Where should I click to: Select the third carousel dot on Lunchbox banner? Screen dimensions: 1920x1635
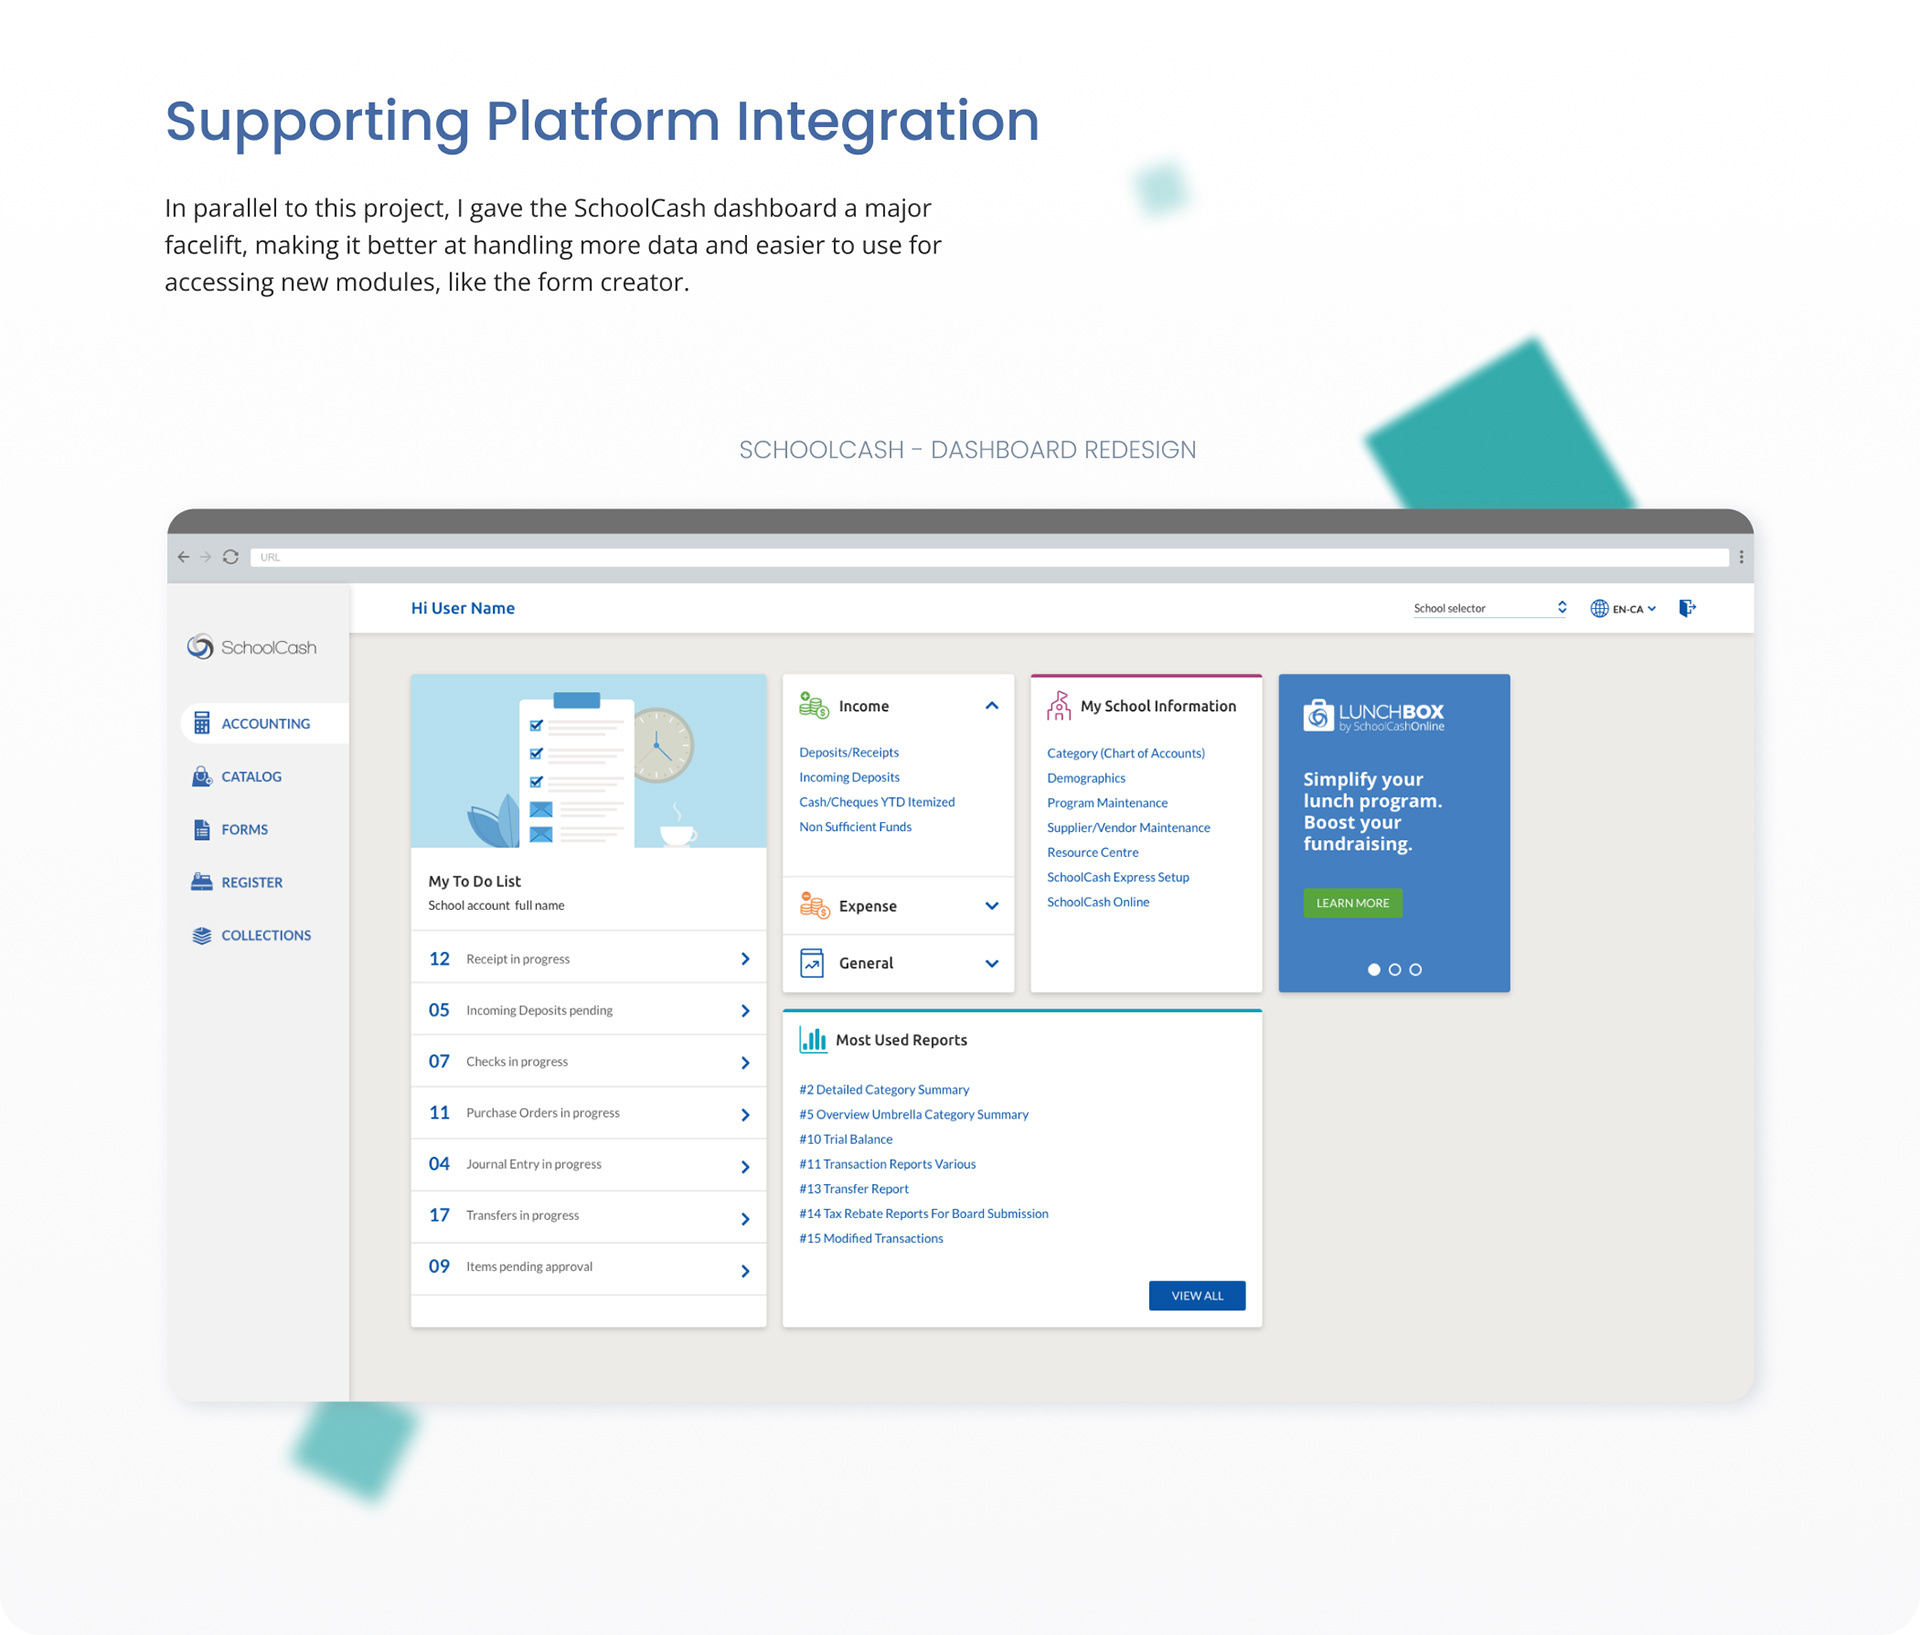point(1415,969)
